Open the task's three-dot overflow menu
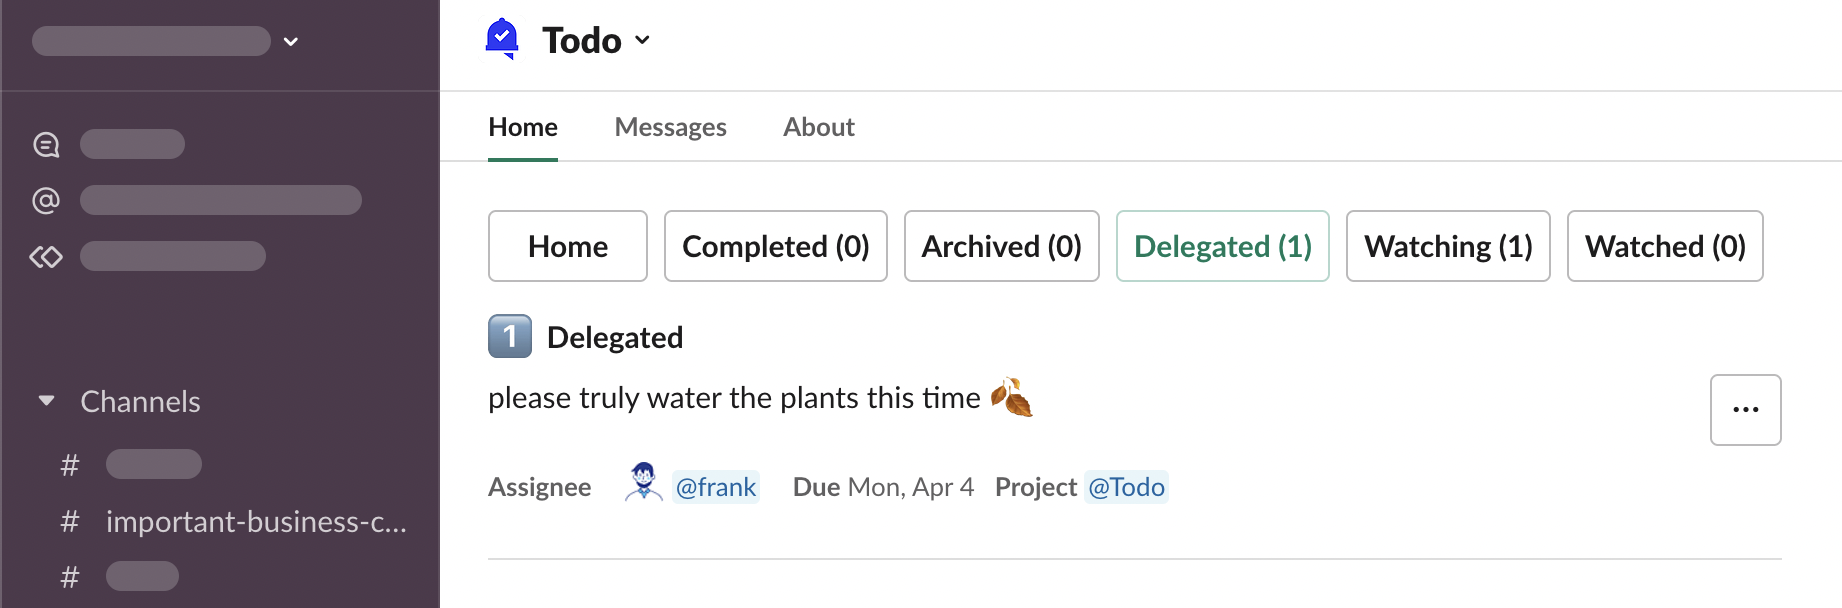 click(x=1745, y=410)
